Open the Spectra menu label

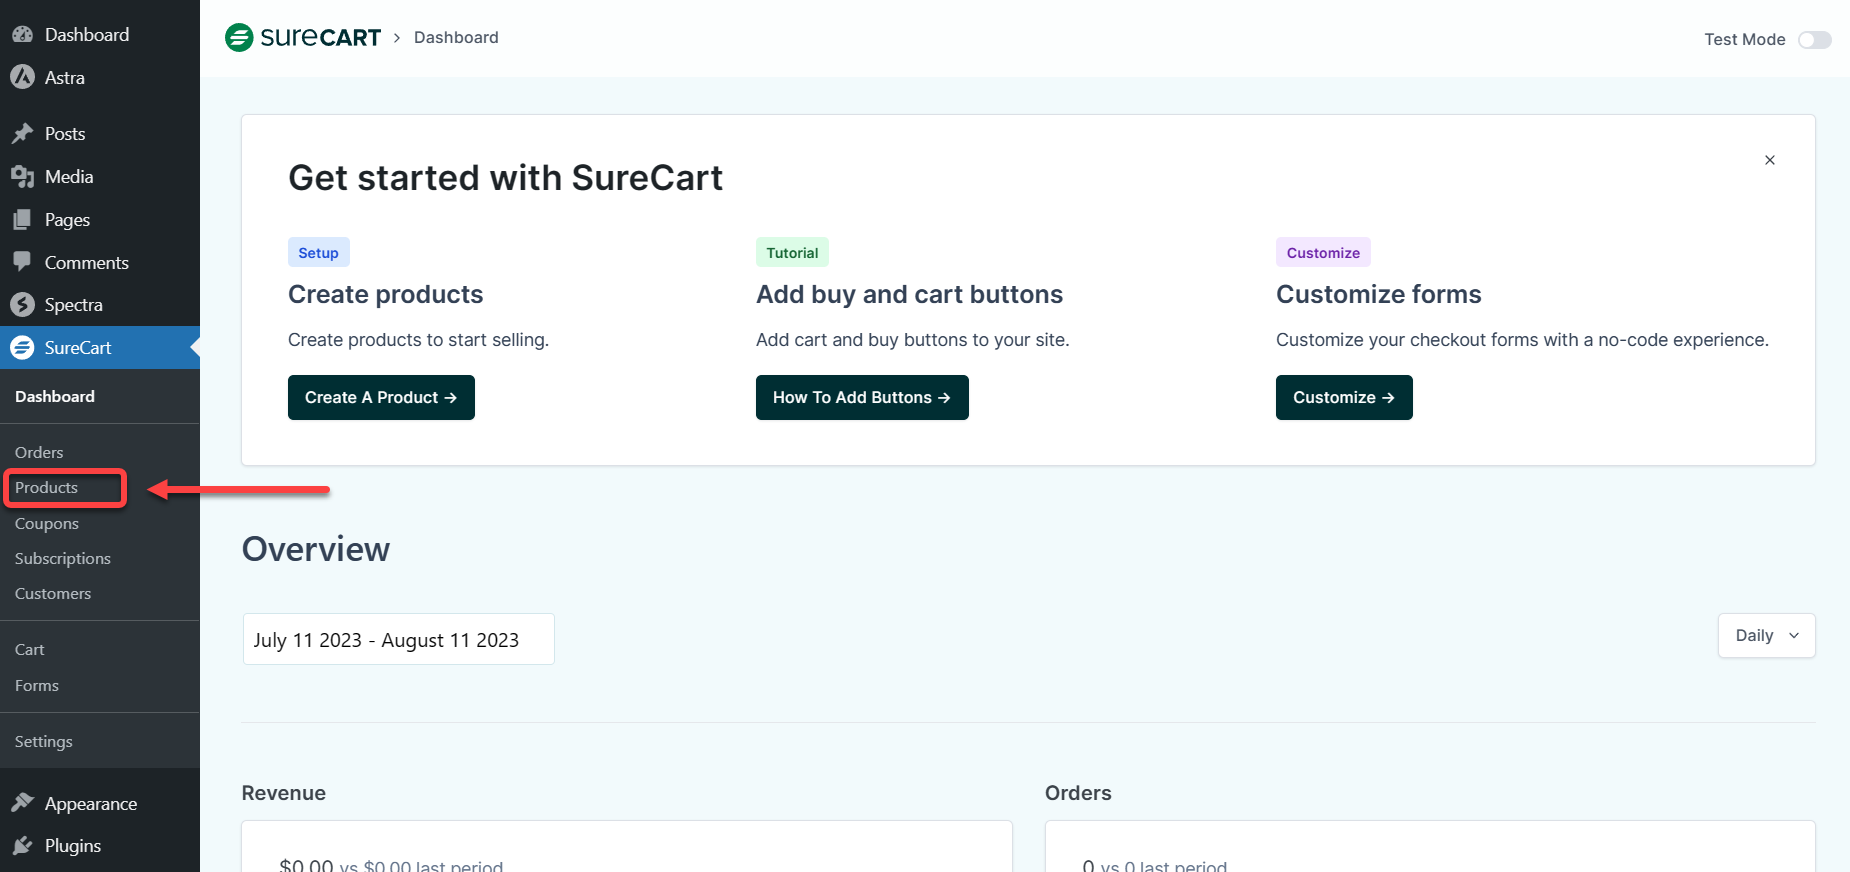click(74, 304)
